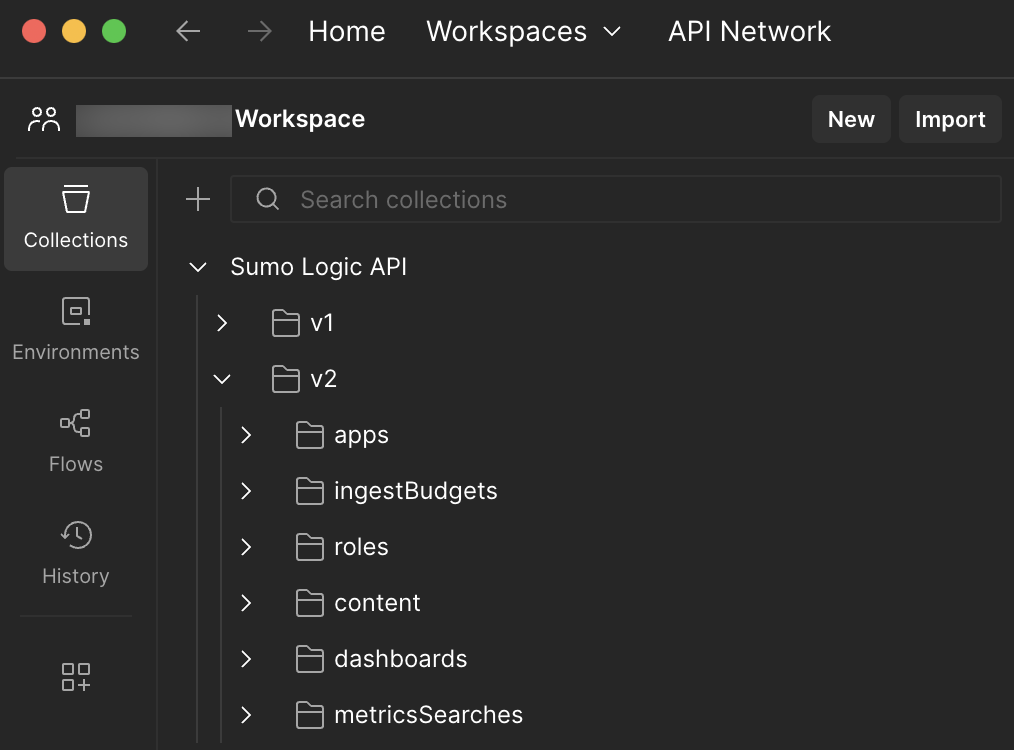Click the Import button
The image size is (1014, 750).
tap(949, 118)
